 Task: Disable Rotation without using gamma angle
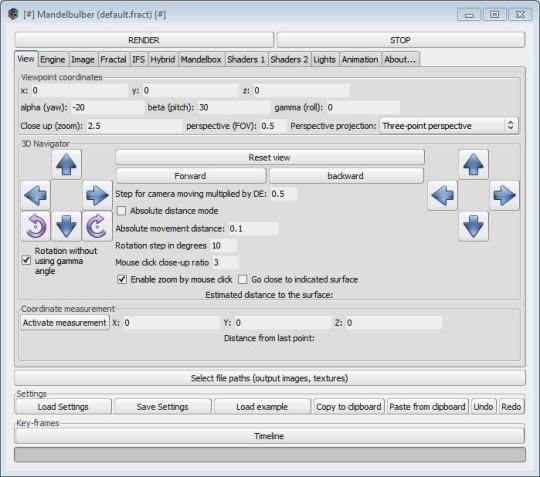(x=27, y=260)
